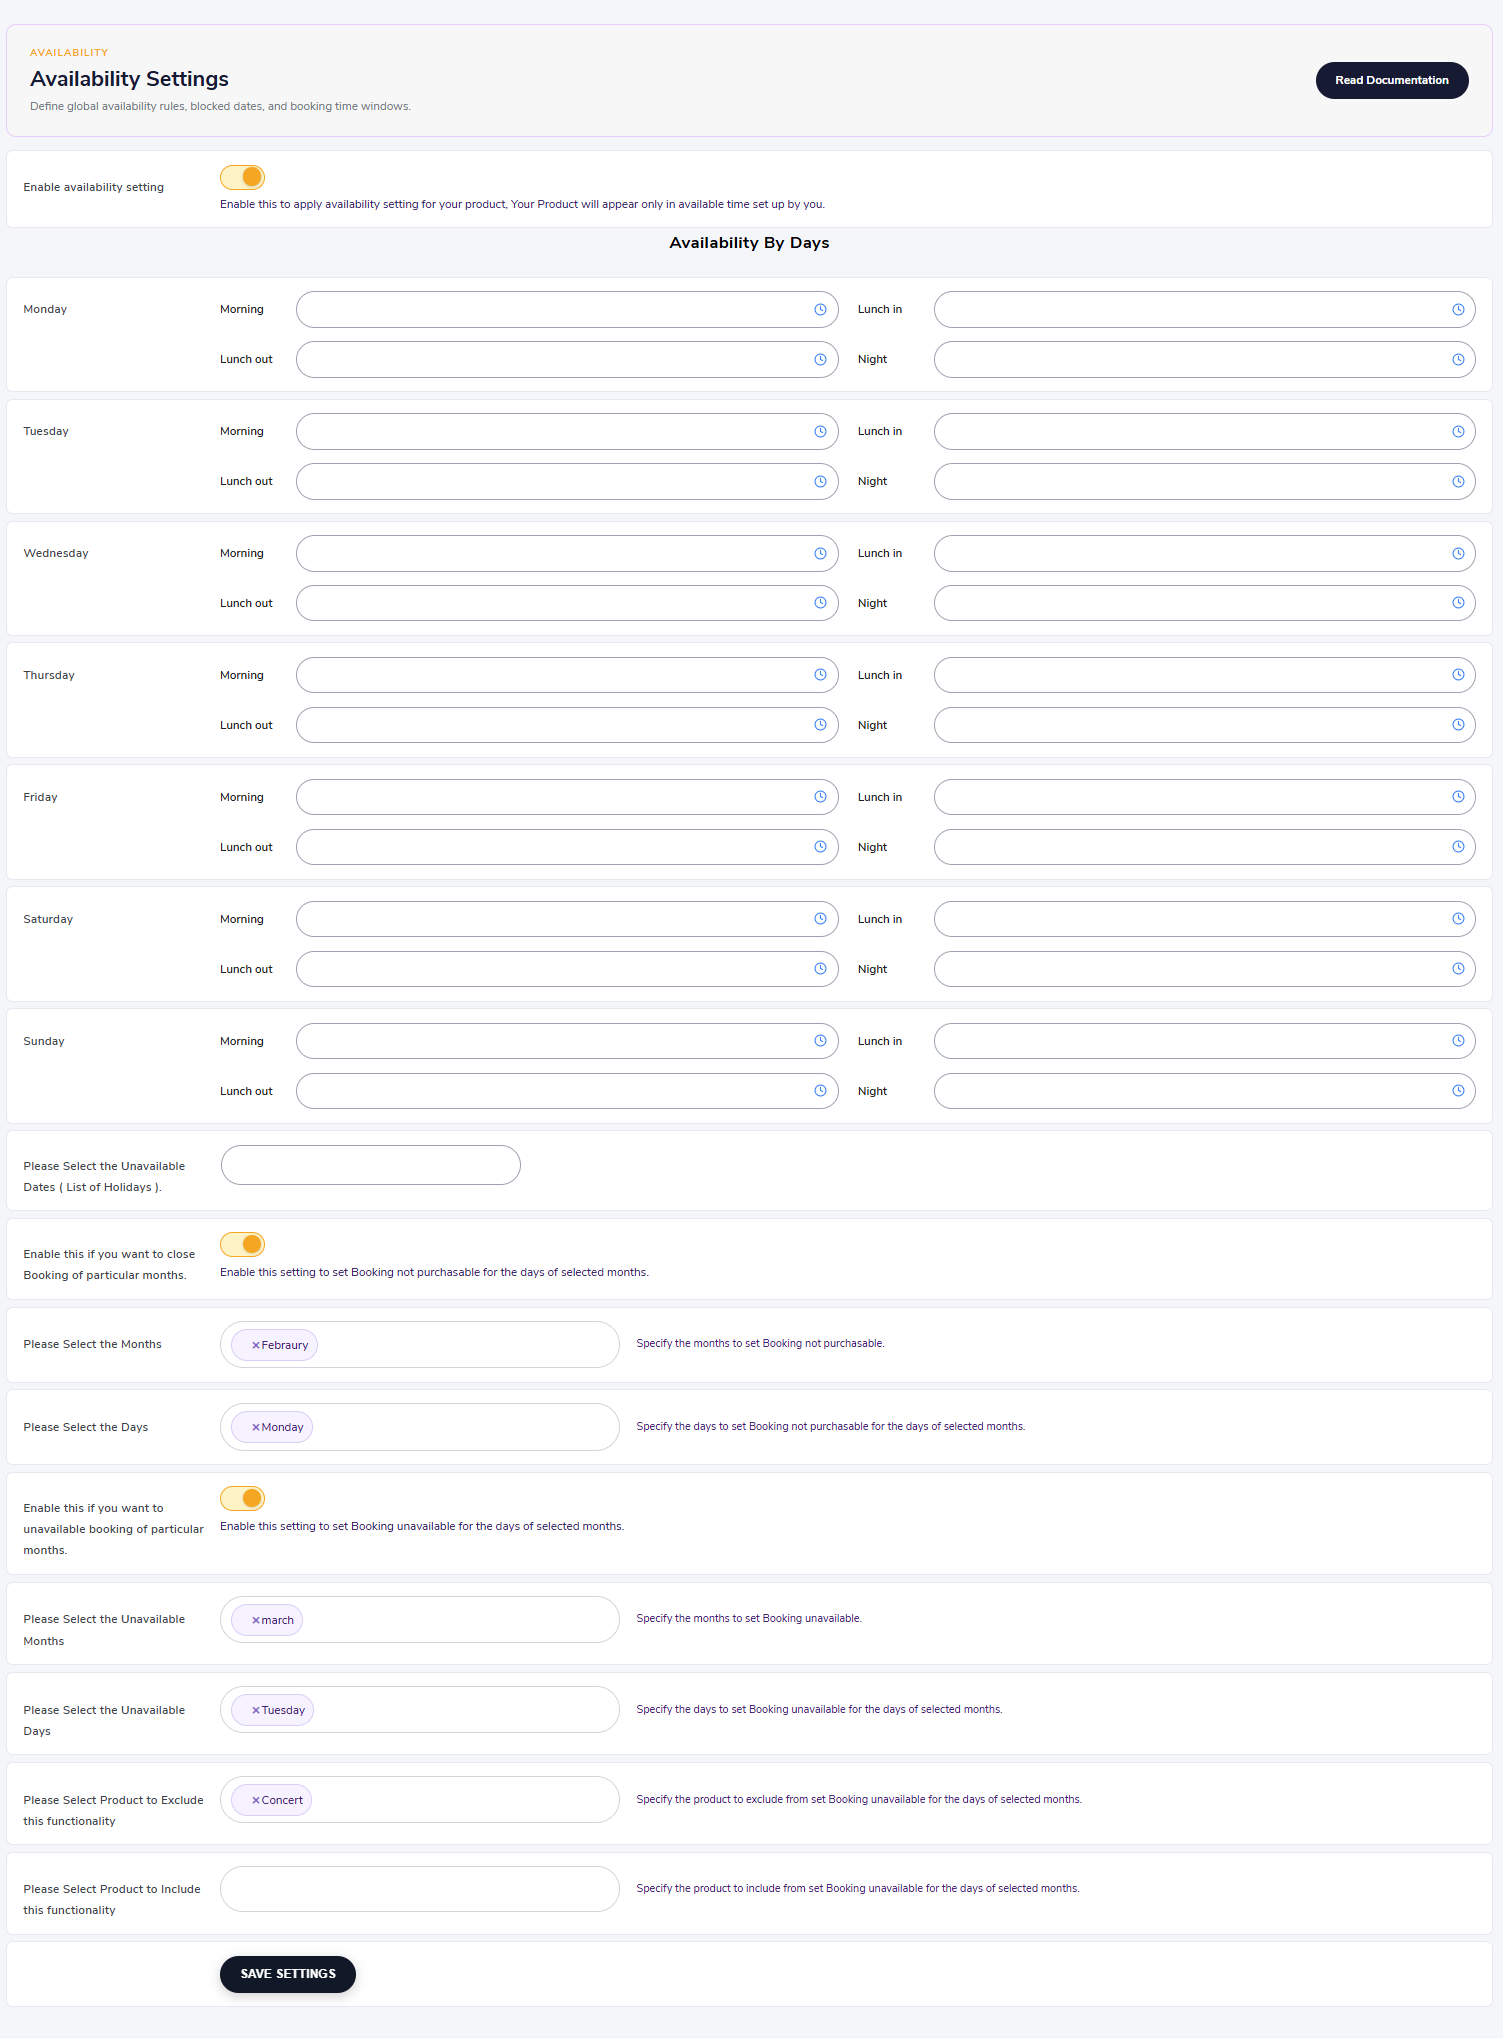
Task: Focus the Monday Lunch in time field
Action: [x=1204, y=310]
